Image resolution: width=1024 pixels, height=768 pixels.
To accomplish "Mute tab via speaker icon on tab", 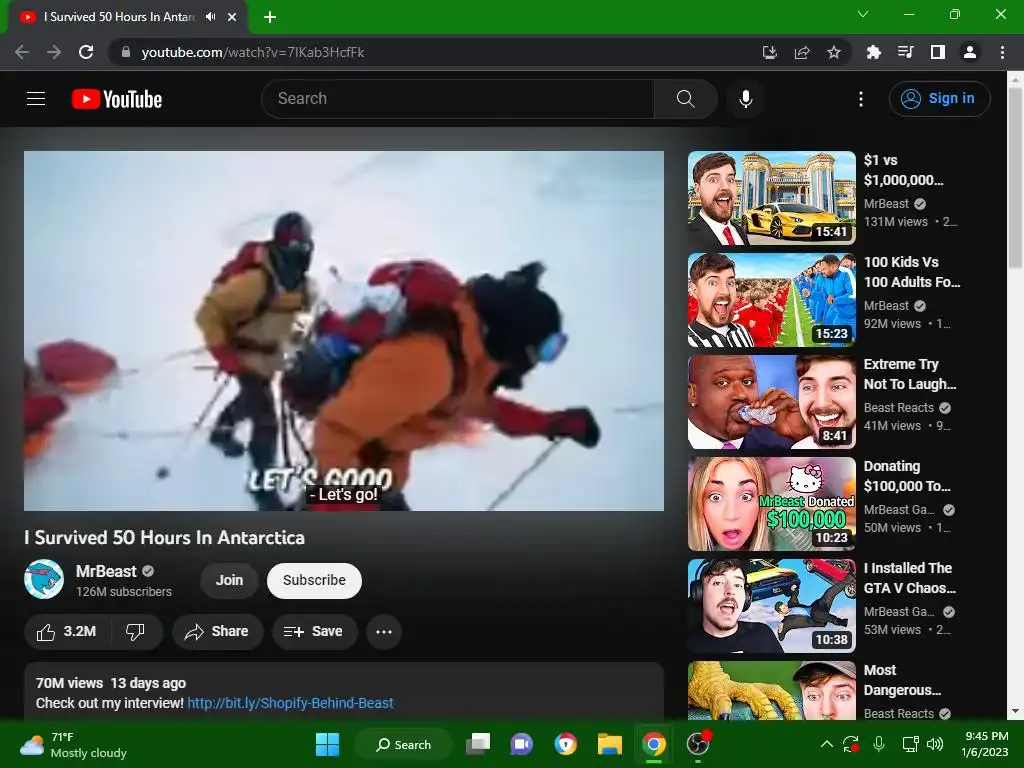I will [x=210, y=17].
